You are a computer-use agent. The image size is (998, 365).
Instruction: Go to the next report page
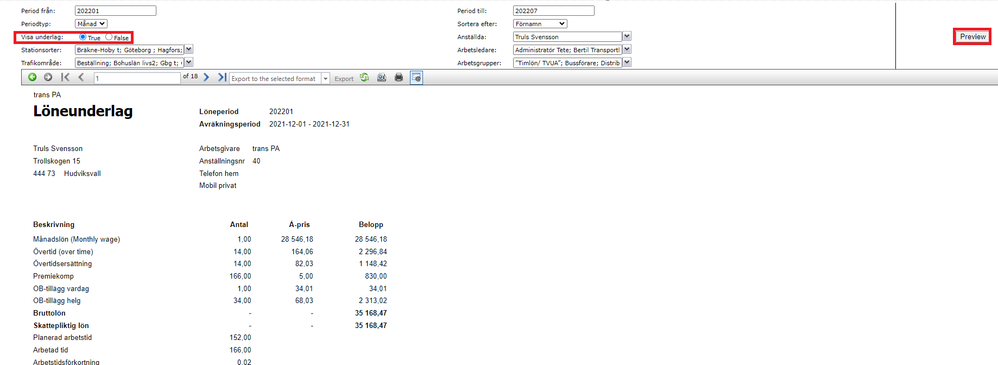tap(206, 78)
